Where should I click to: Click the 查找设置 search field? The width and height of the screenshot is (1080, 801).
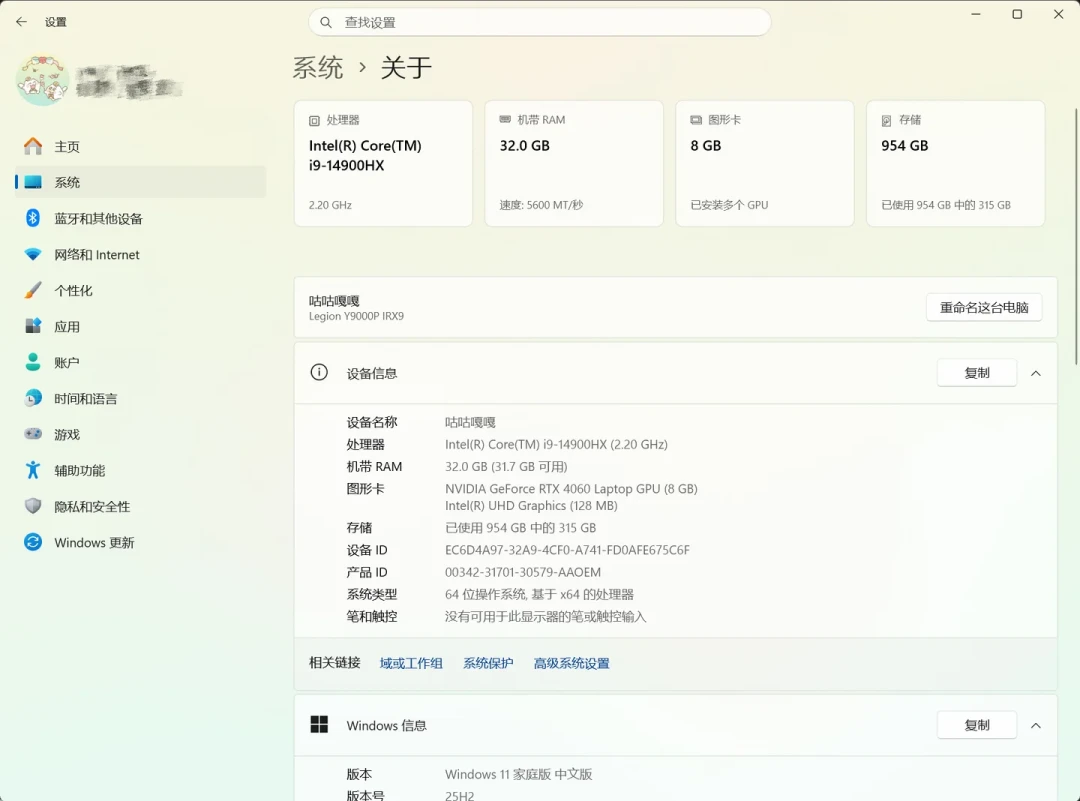539,23
